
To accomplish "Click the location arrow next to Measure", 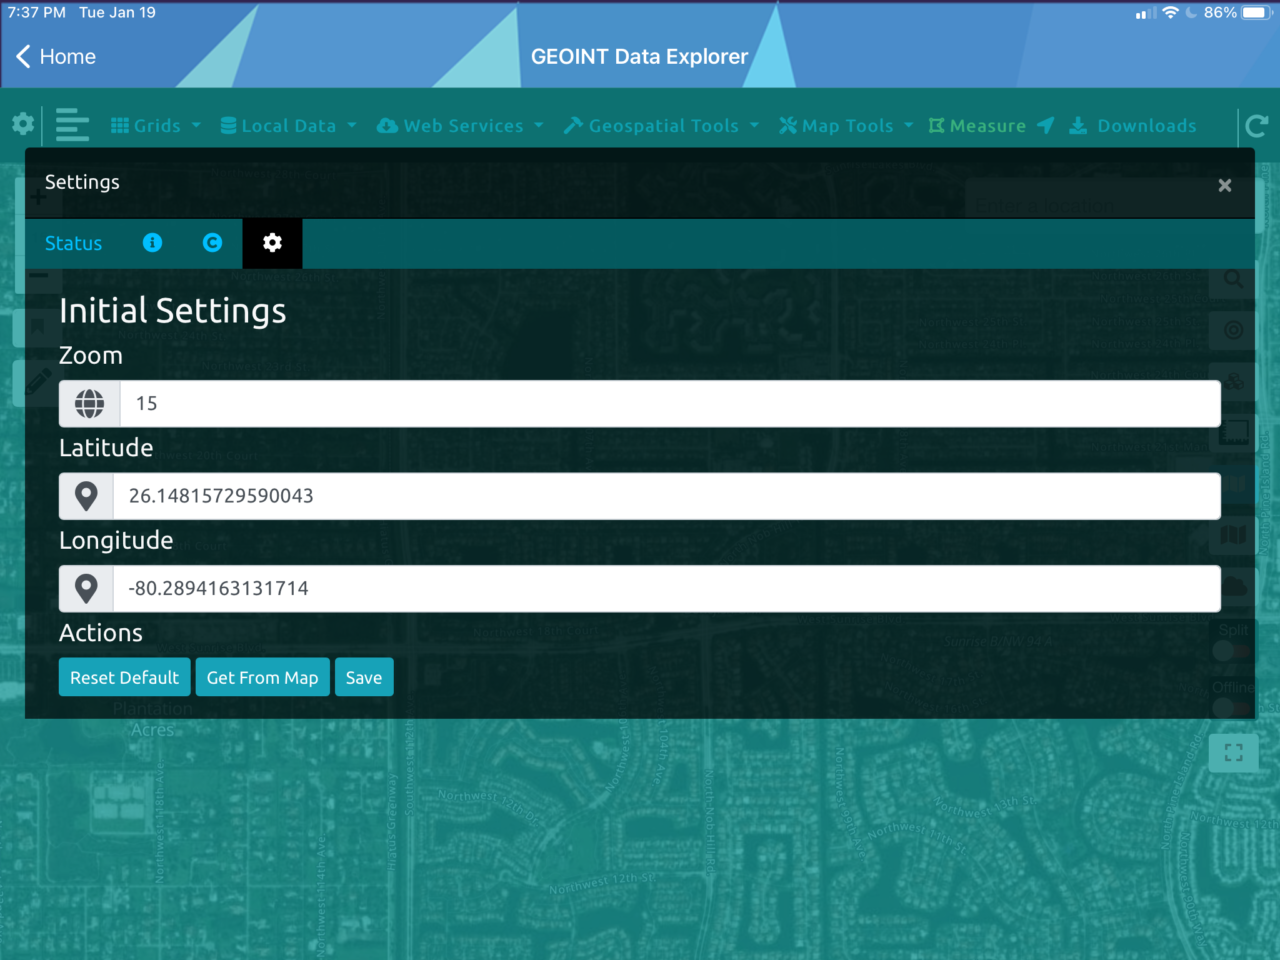I will tap(1046, 125).
